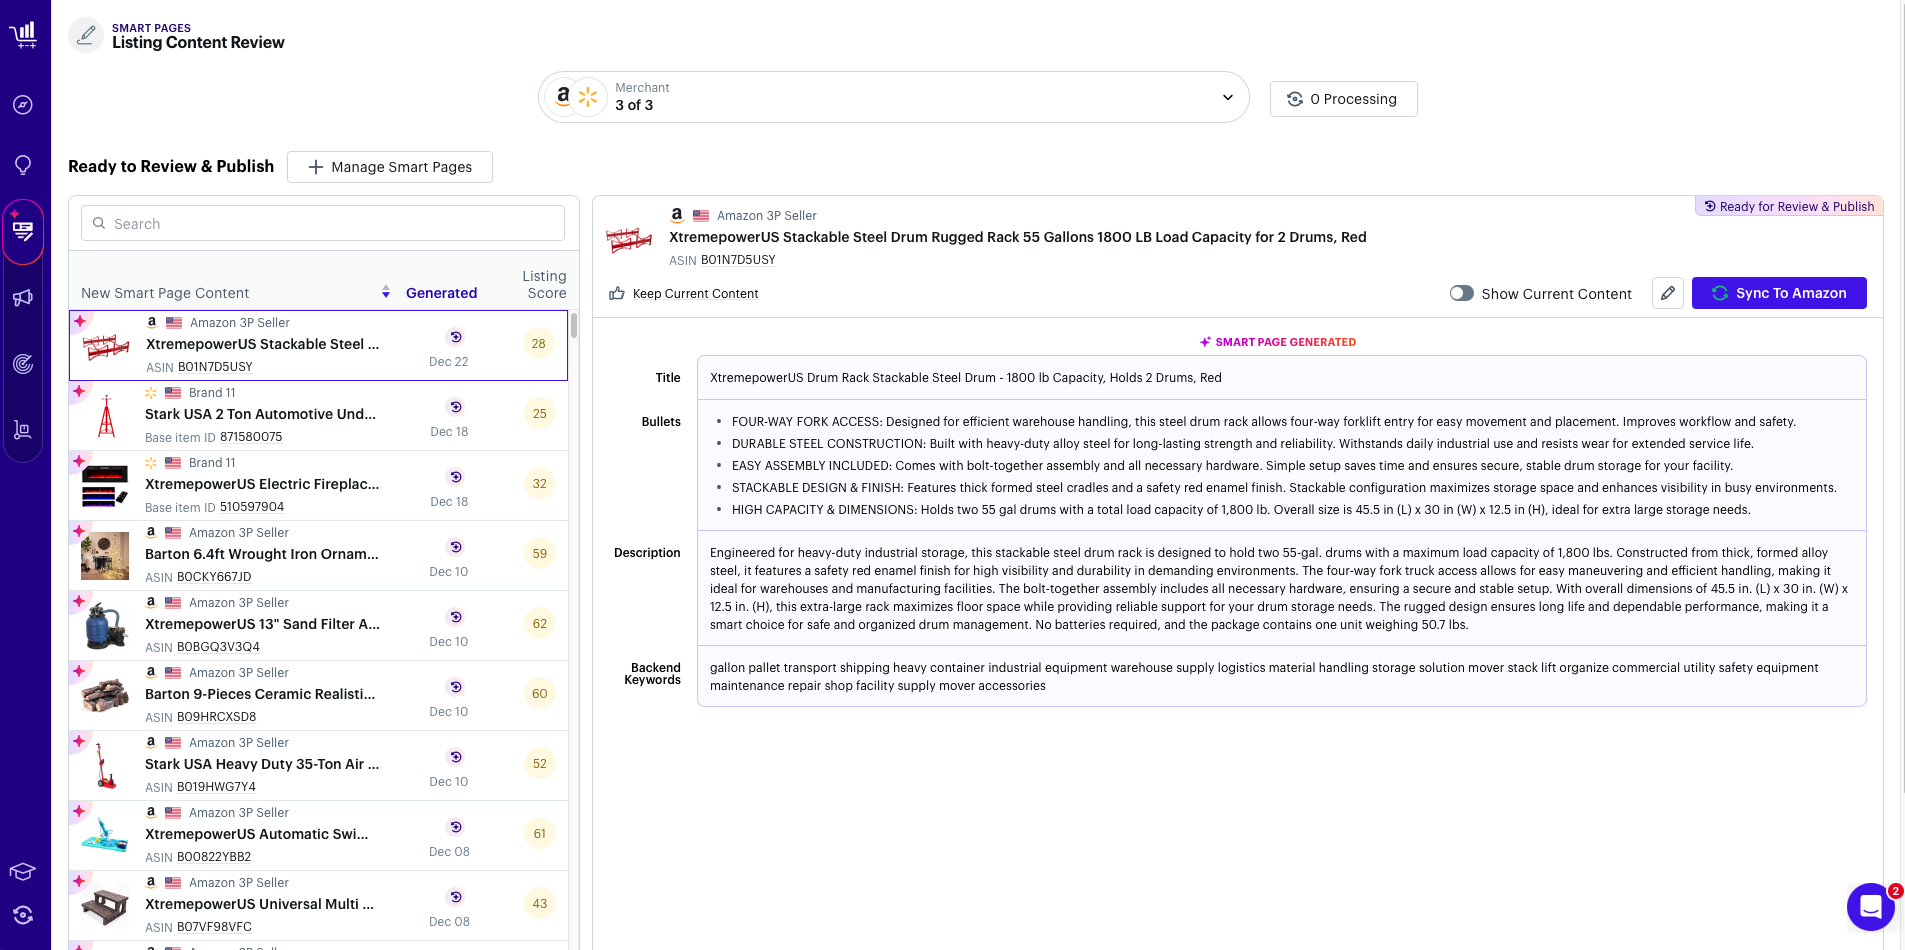Open ASIN B01N7D5USY link in detail header
The image size is (1905, 950).
pyautogui.click(x=738, y=260)
